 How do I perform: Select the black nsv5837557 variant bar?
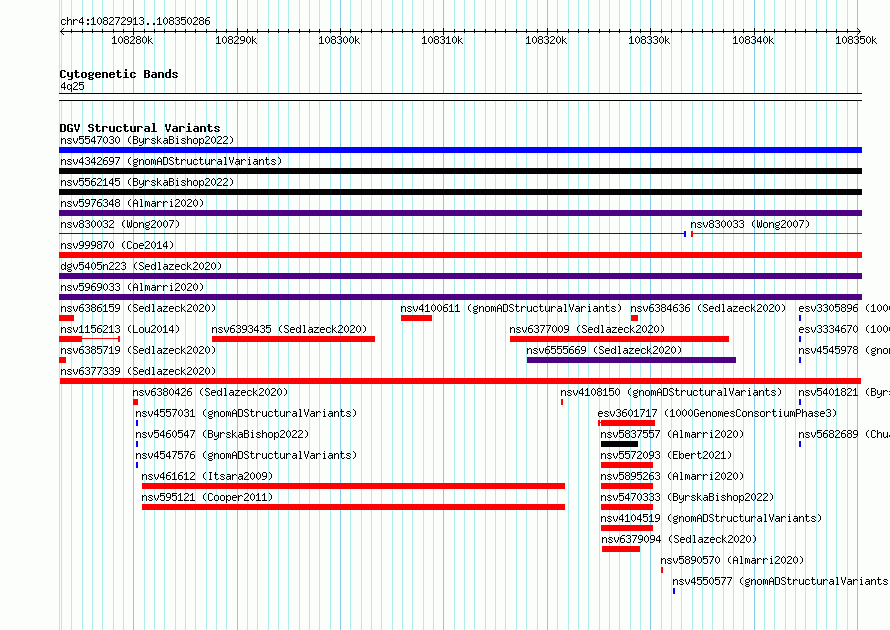point(619,444)
